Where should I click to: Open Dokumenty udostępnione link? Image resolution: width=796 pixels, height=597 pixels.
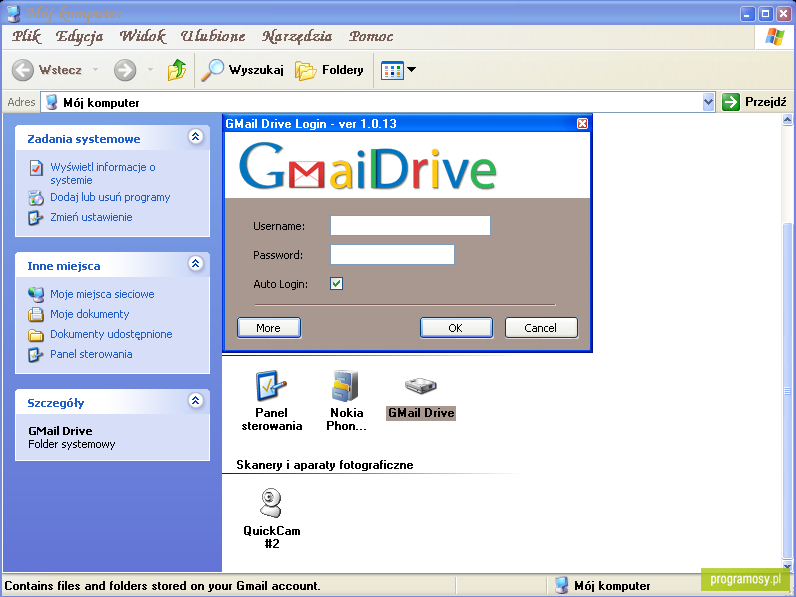tap(111, 335)
